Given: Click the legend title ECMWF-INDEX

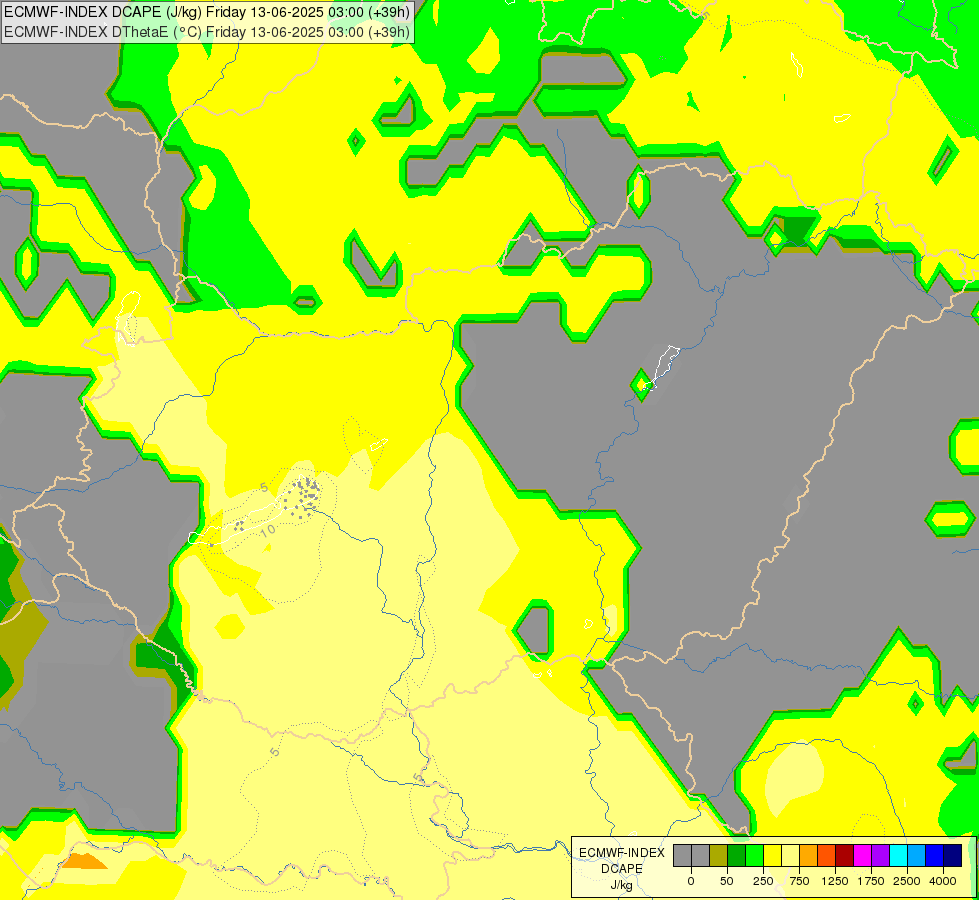Looking at the screenshot, I should pyautogui.click(x=622, y=853).
